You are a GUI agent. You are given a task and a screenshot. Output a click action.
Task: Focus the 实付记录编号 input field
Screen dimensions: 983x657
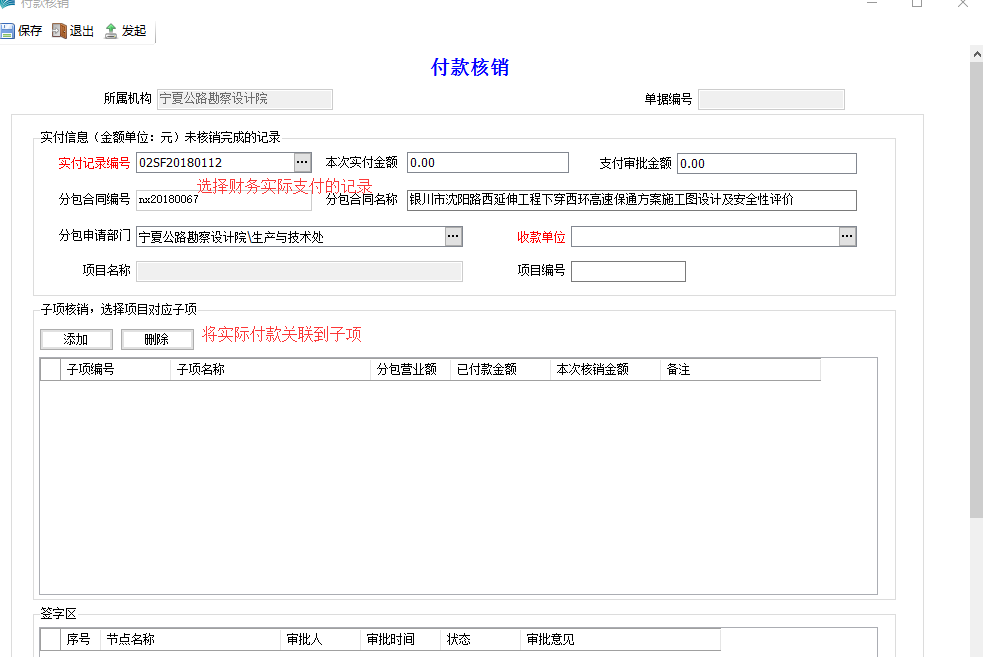(215, 162)
